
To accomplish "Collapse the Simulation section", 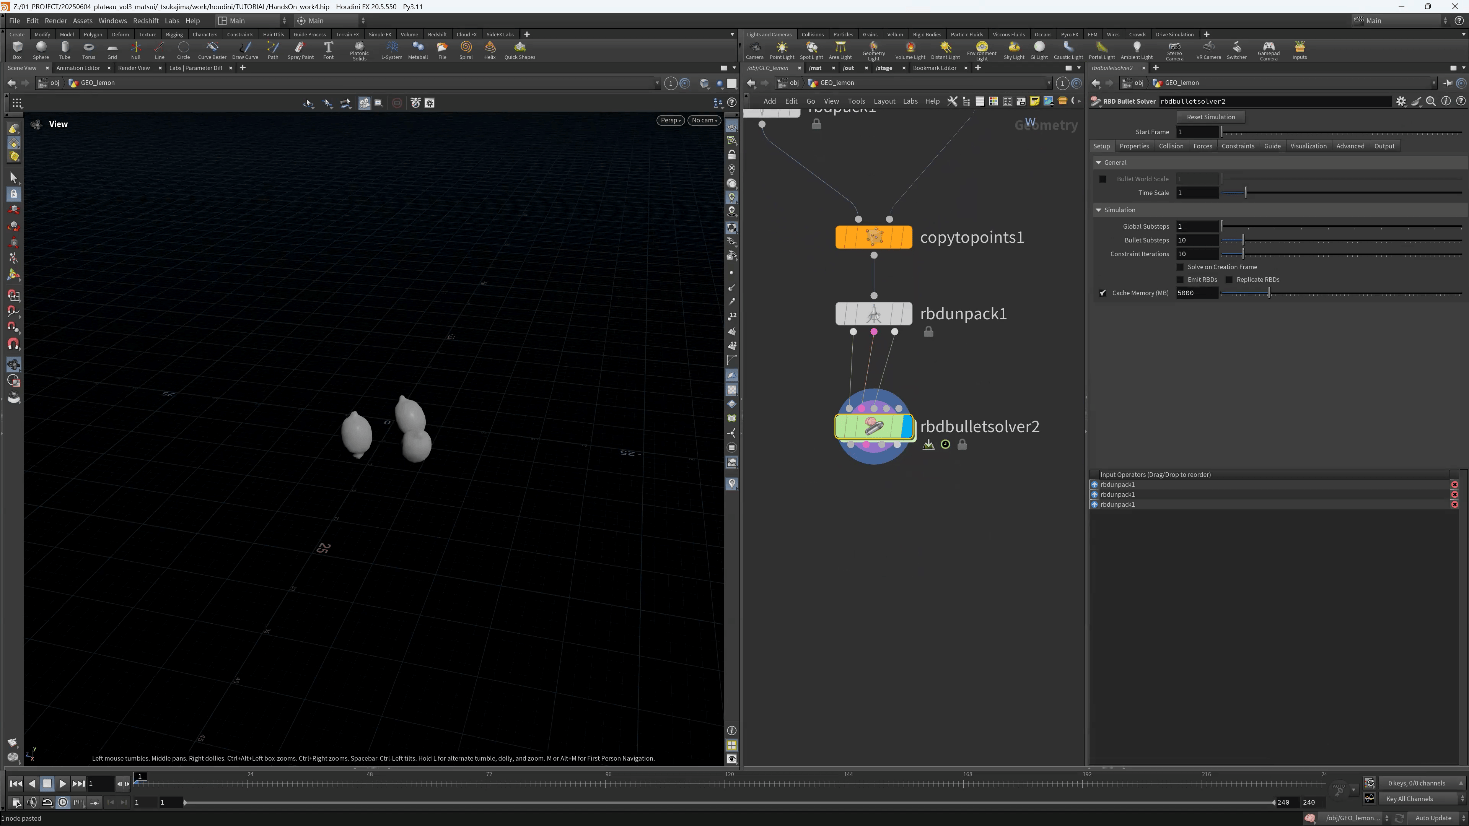I will point(1099,210).
